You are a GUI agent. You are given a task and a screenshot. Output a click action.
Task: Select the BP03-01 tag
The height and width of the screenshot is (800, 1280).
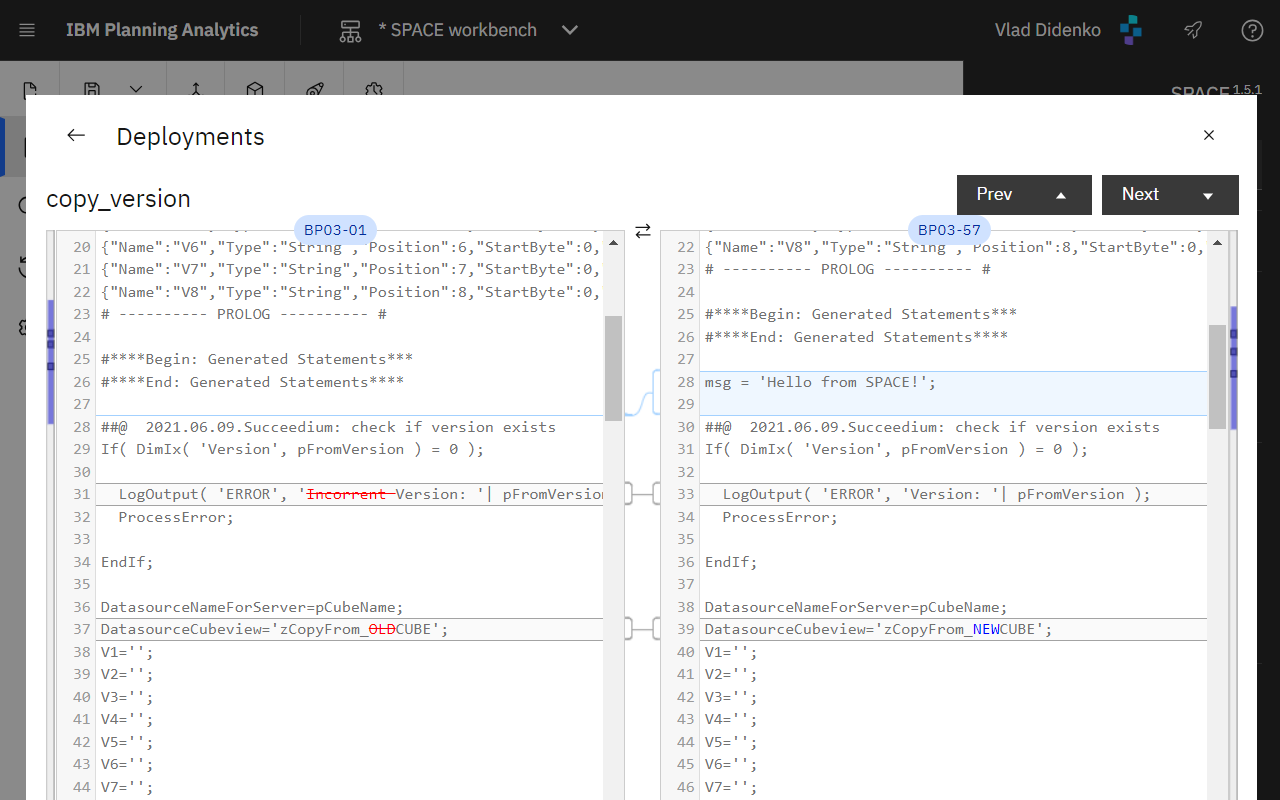(x=335, y=229)
